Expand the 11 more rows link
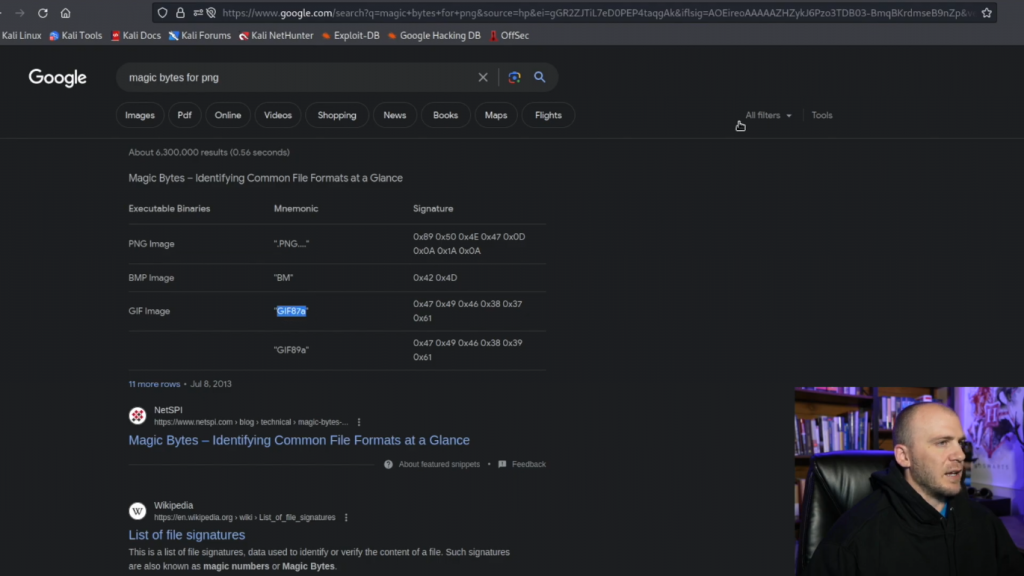The height and width of the screenshot is (576, 1024). [x=154, y=384]
